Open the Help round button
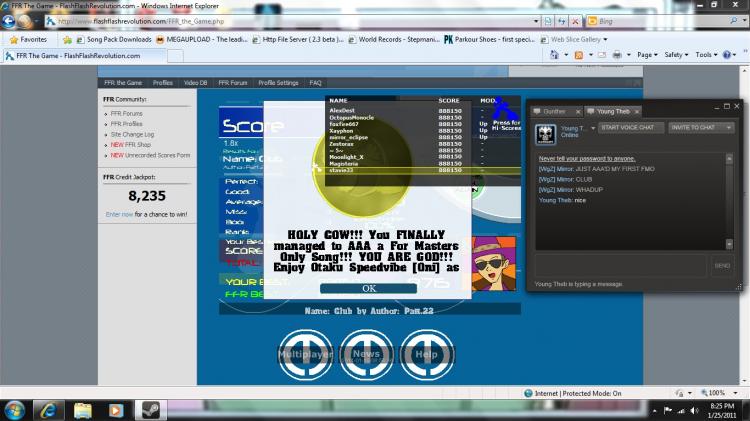Viewport: 750px width, 421px height. (427, 355)
